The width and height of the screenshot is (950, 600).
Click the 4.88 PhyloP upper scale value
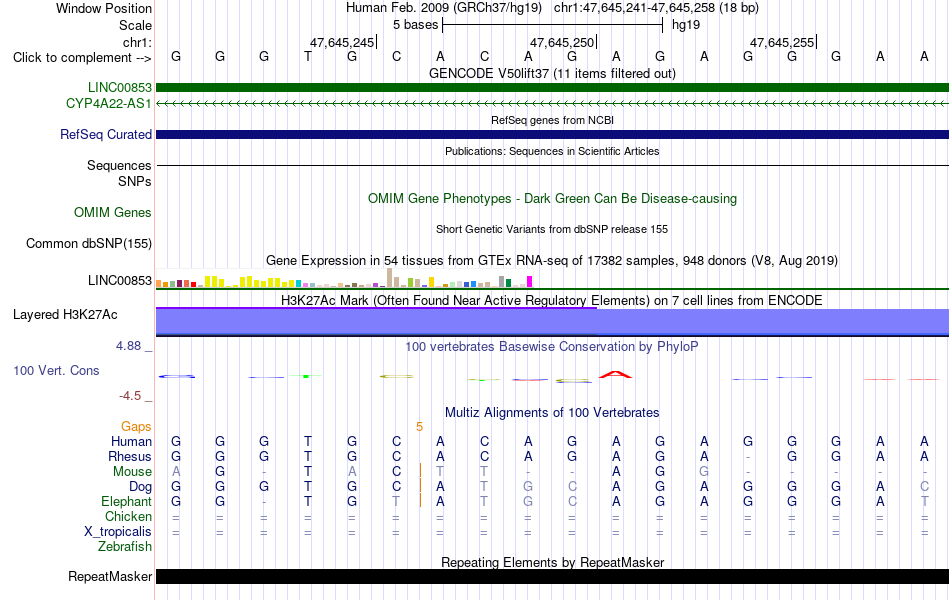[x=128, y=346]
